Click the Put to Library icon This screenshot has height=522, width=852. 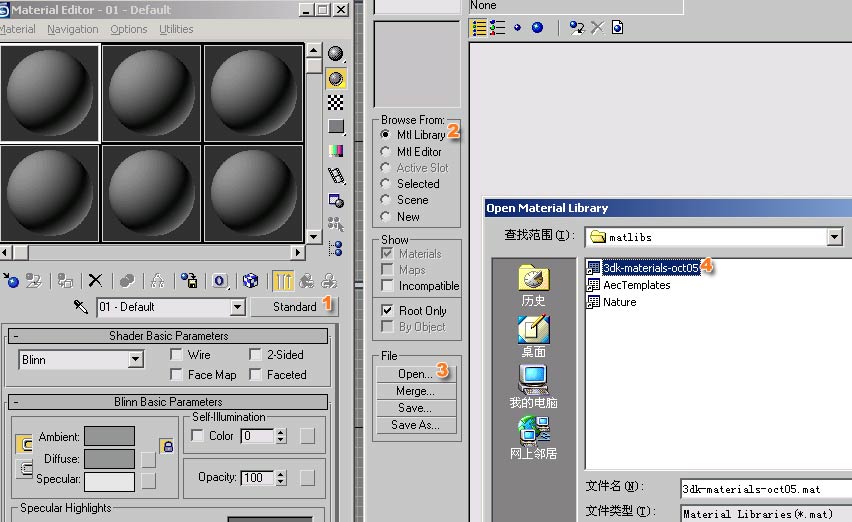(x=189, y=281)
